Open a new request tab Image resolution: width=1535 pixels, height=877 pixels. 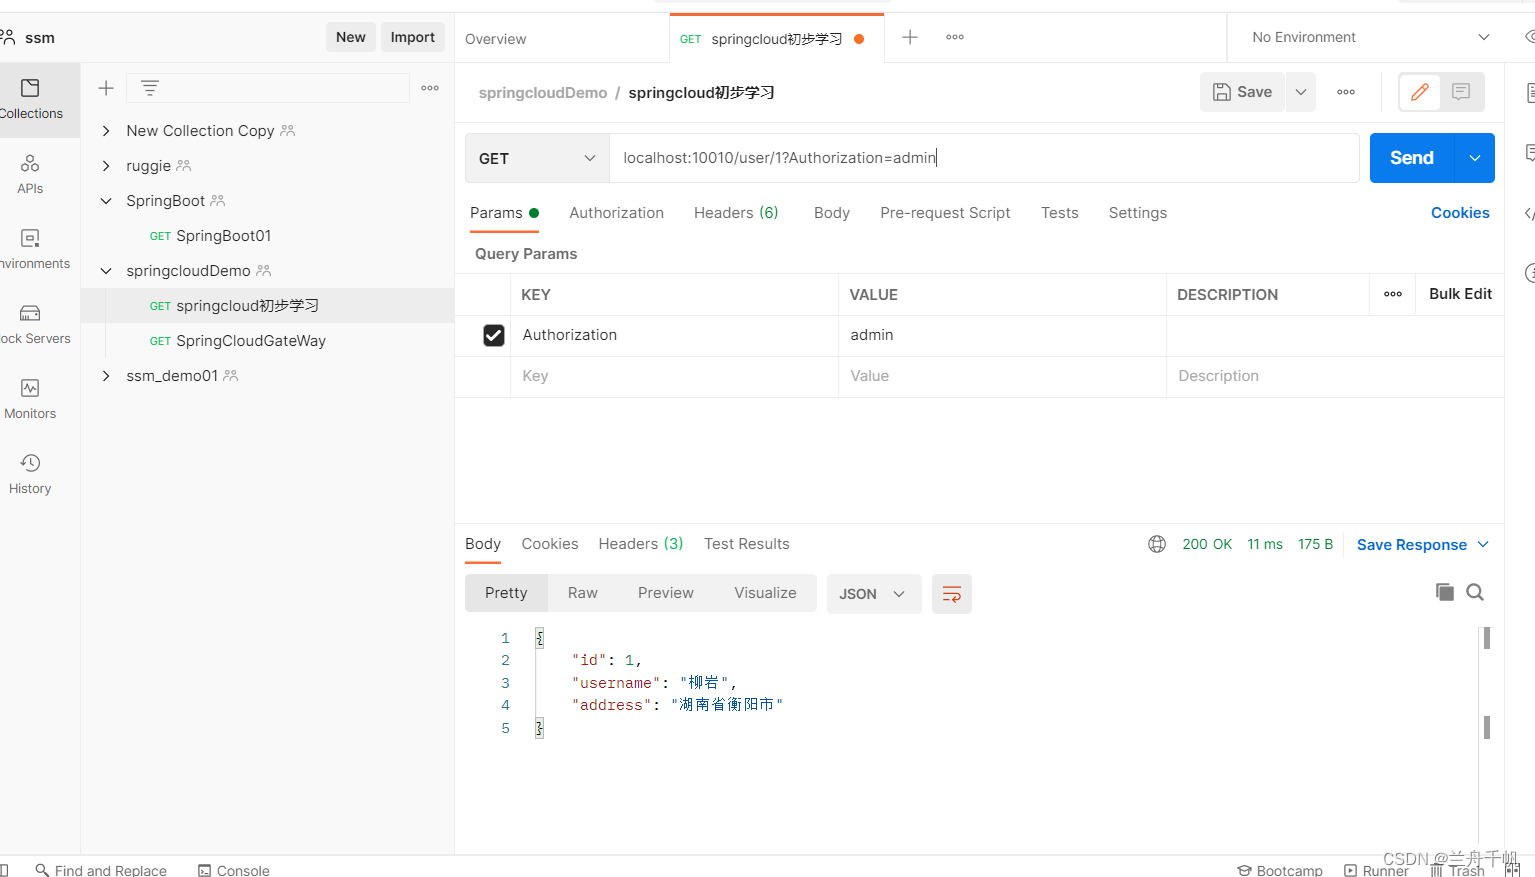tap(910, 37)
